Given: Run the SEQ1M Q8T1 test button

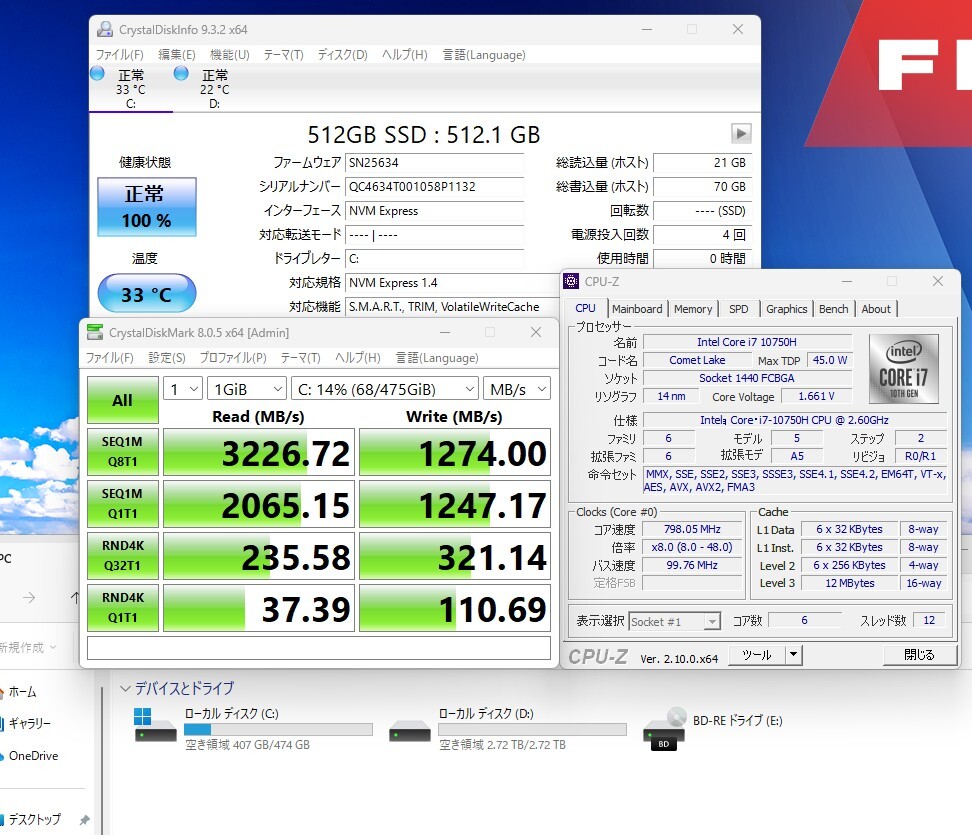Looking at the screenshot, I should [122, 452].
